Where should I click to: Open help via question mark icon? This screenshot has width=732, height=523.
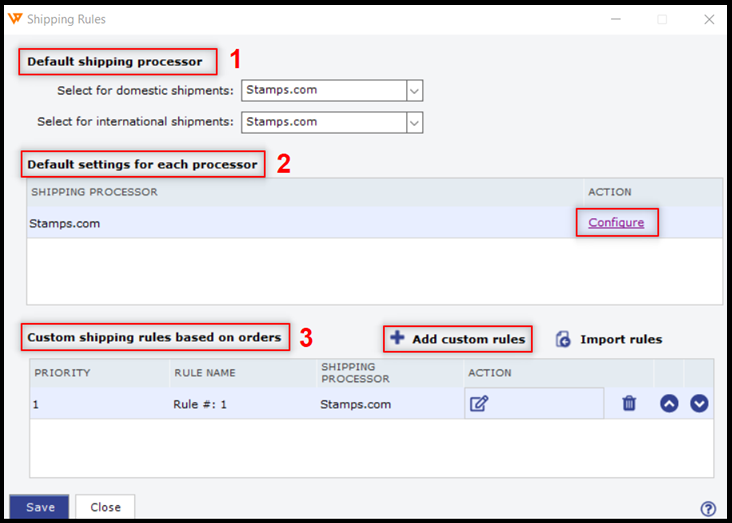pos(709,508)
